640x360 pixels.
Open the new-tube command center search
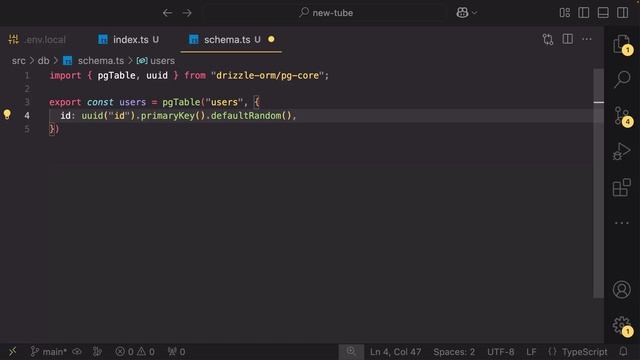coord(325,13)
